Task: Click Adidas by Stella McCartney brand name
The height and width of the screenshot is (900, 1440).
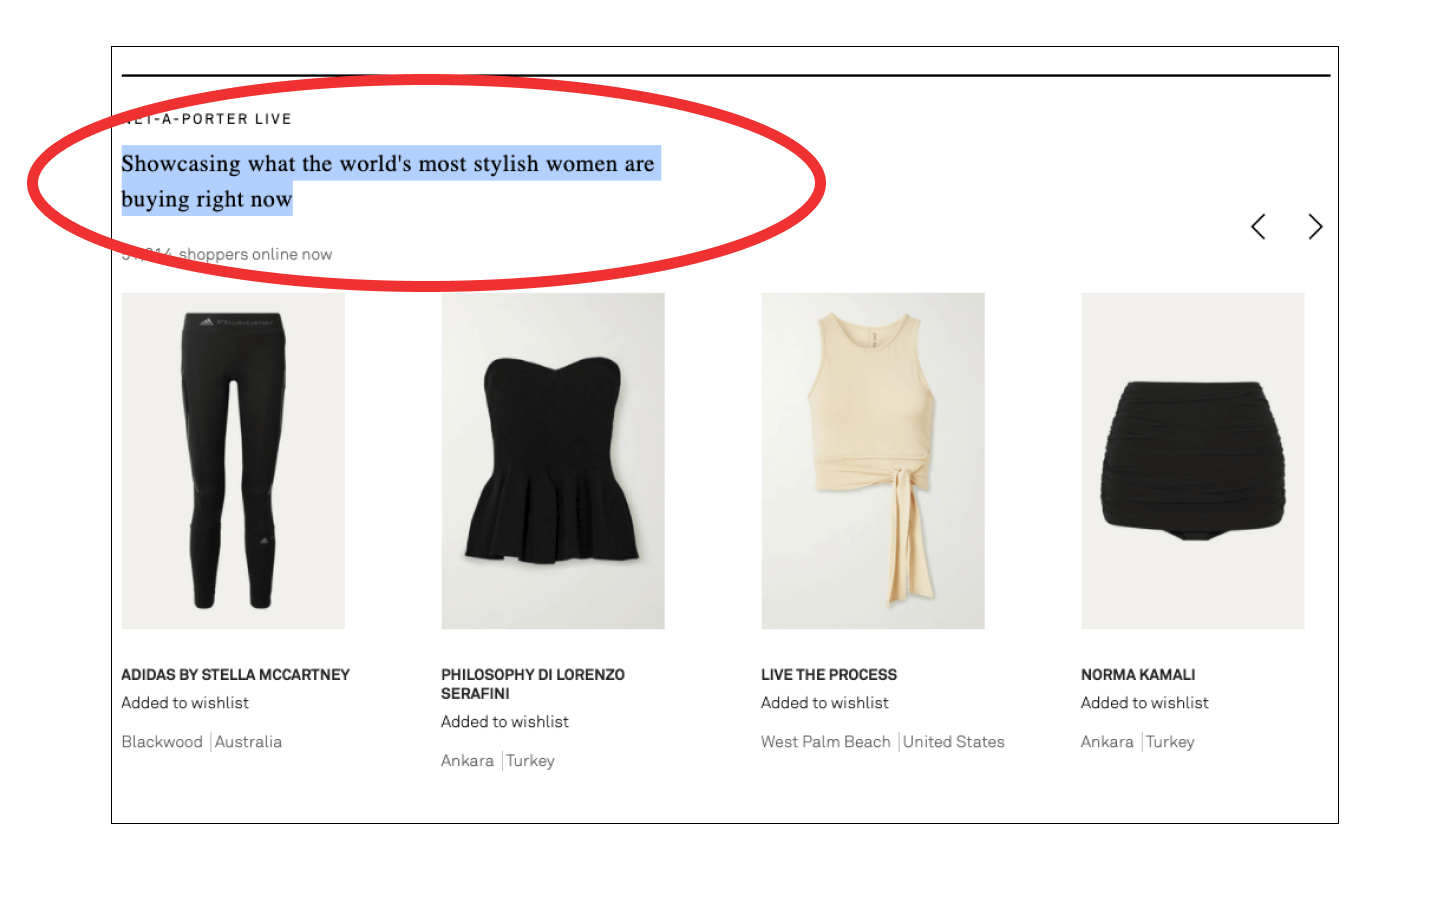Action: tap(236, 675)
